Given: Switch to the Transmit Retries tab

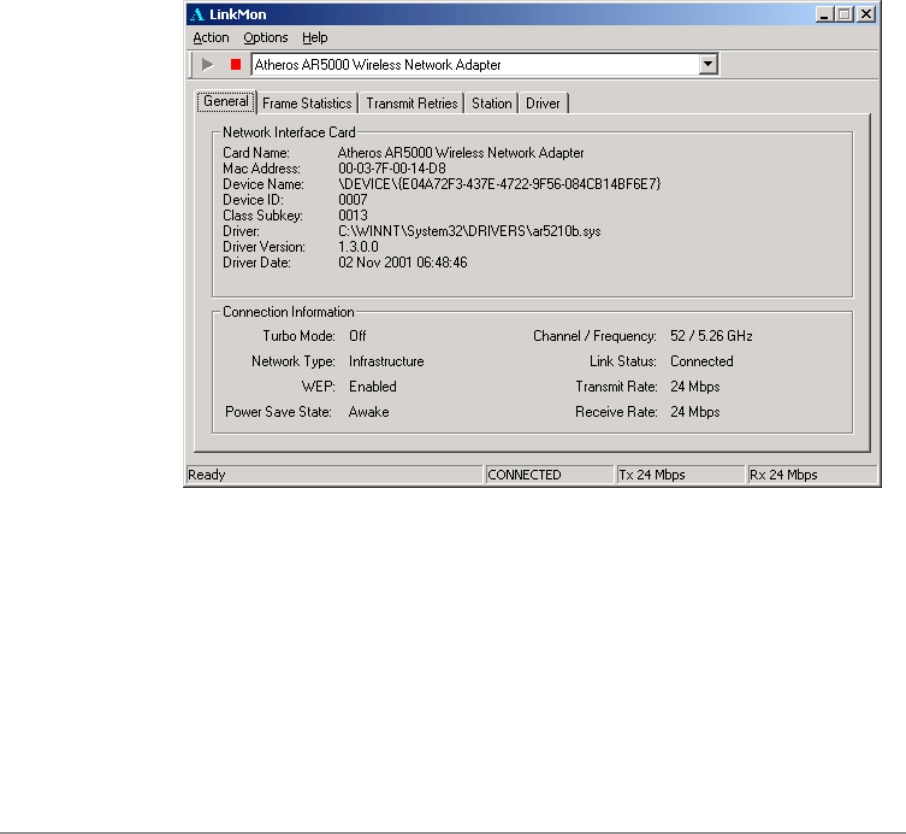Looking at the screenshot, I should point(412,103).
